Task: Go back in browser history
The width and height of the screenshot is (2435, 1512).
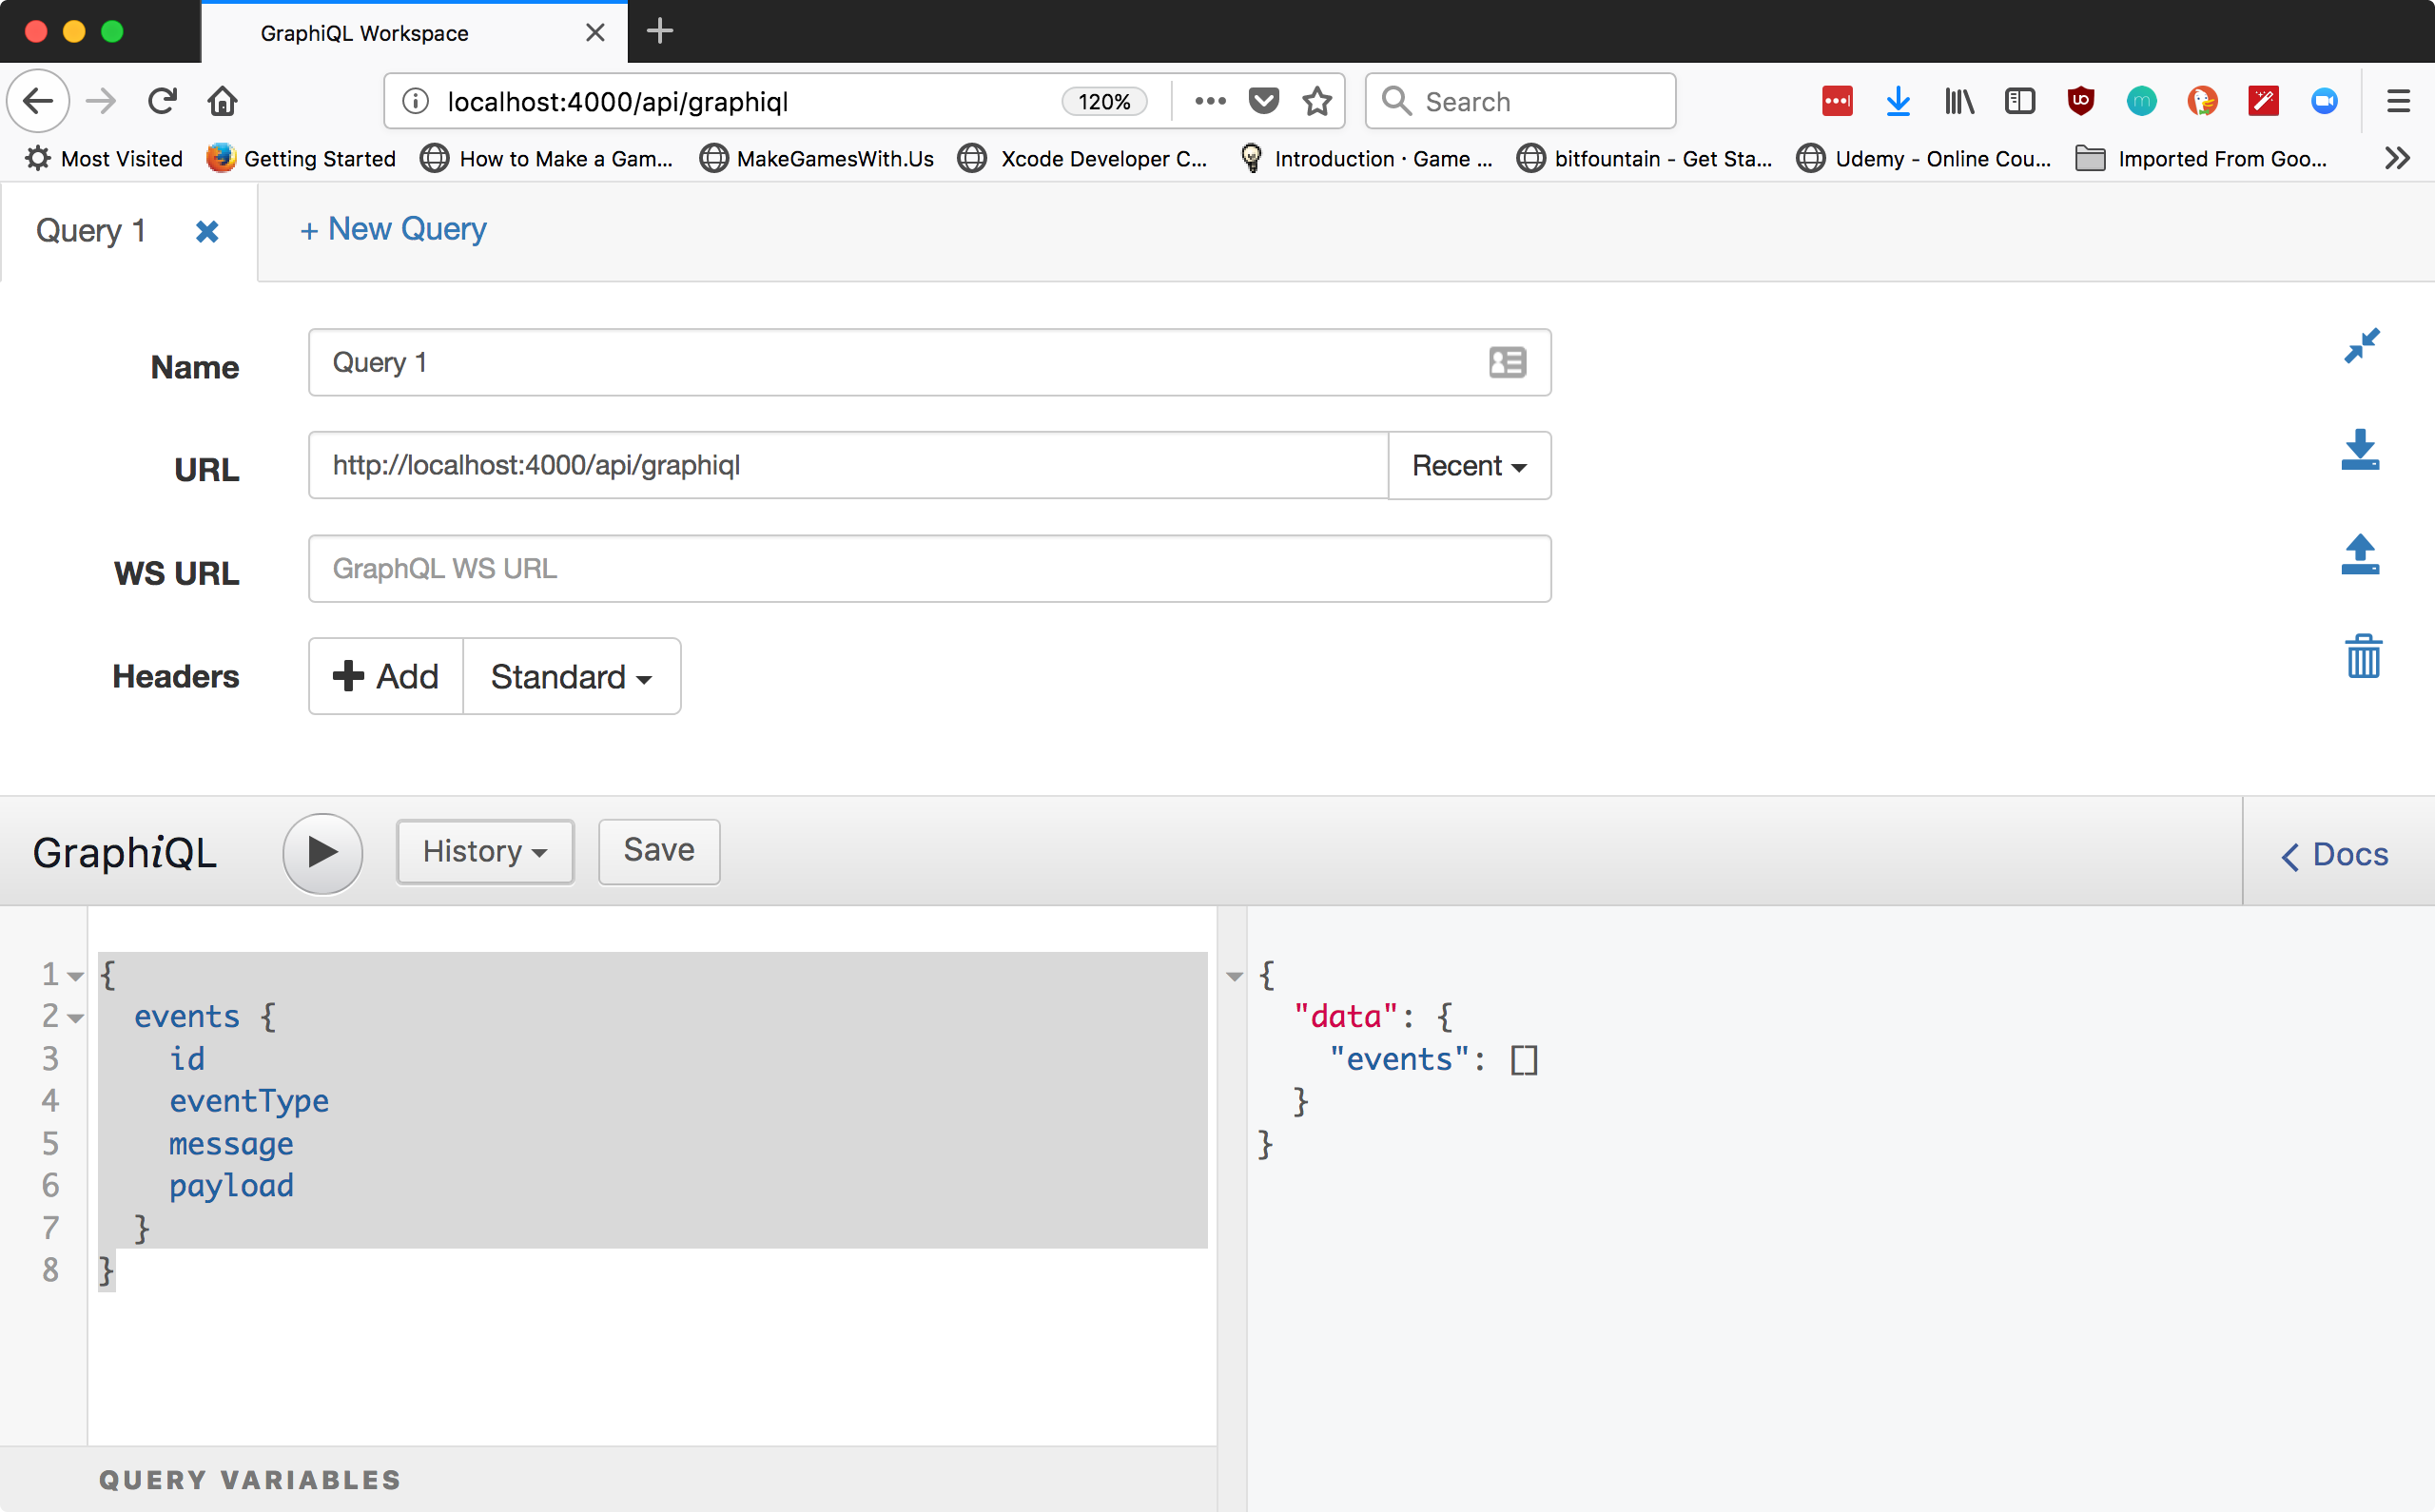Action: pos(38,101)
